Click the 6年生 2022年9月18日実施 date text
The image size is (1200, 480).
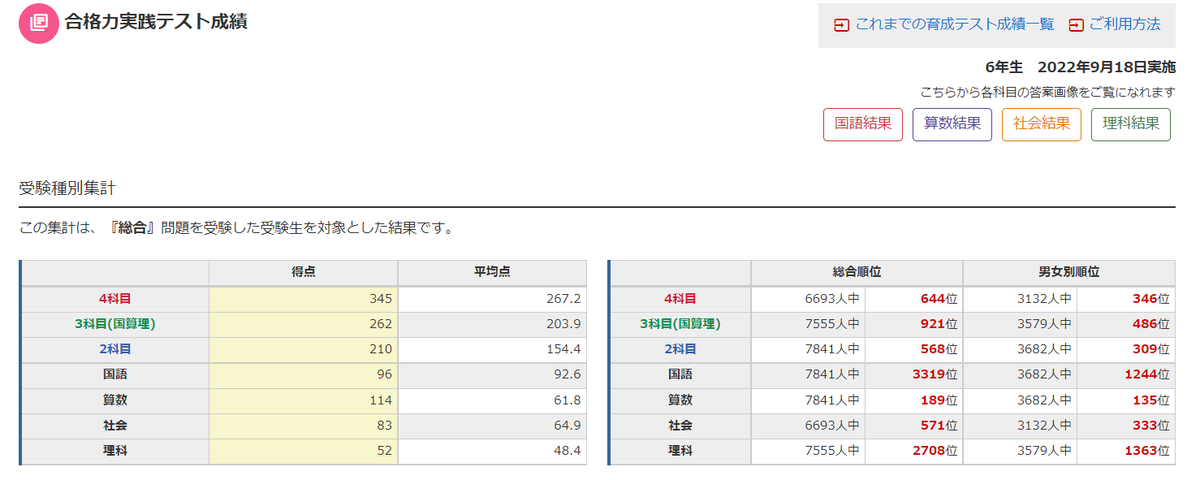point(1080,68)
